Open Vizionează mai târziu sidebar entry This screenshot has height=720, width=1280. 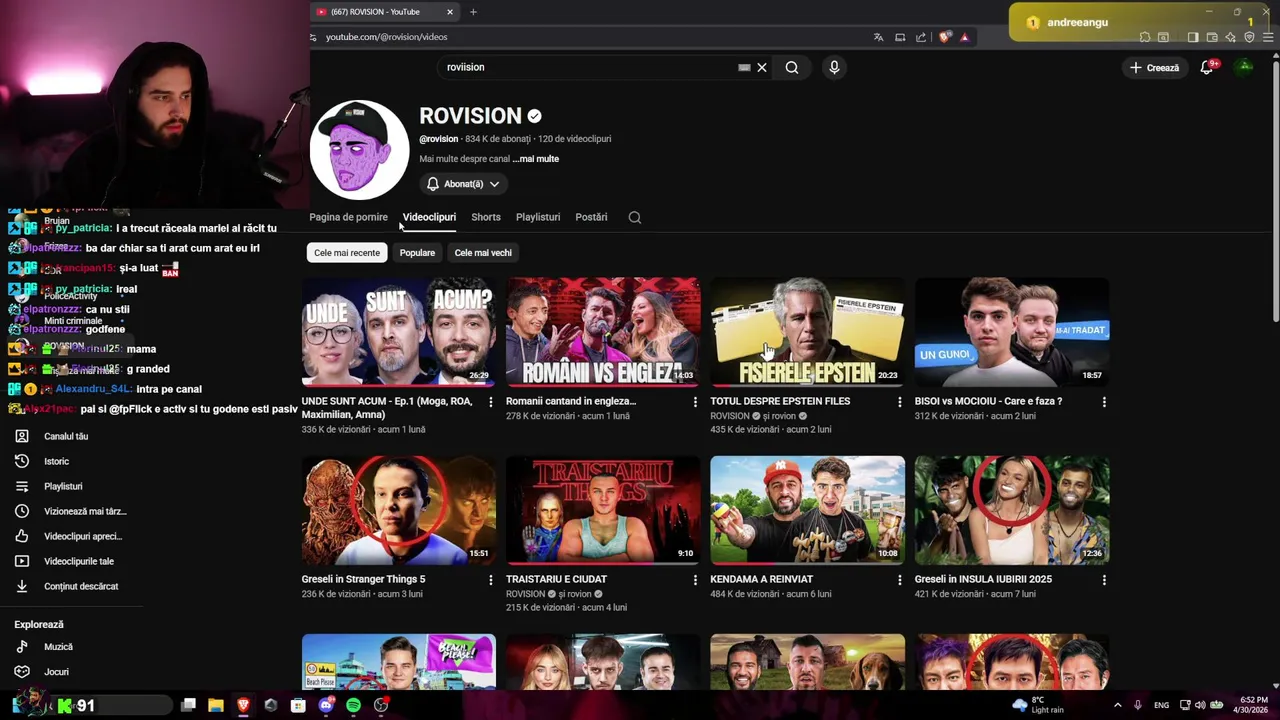point(85,512)
